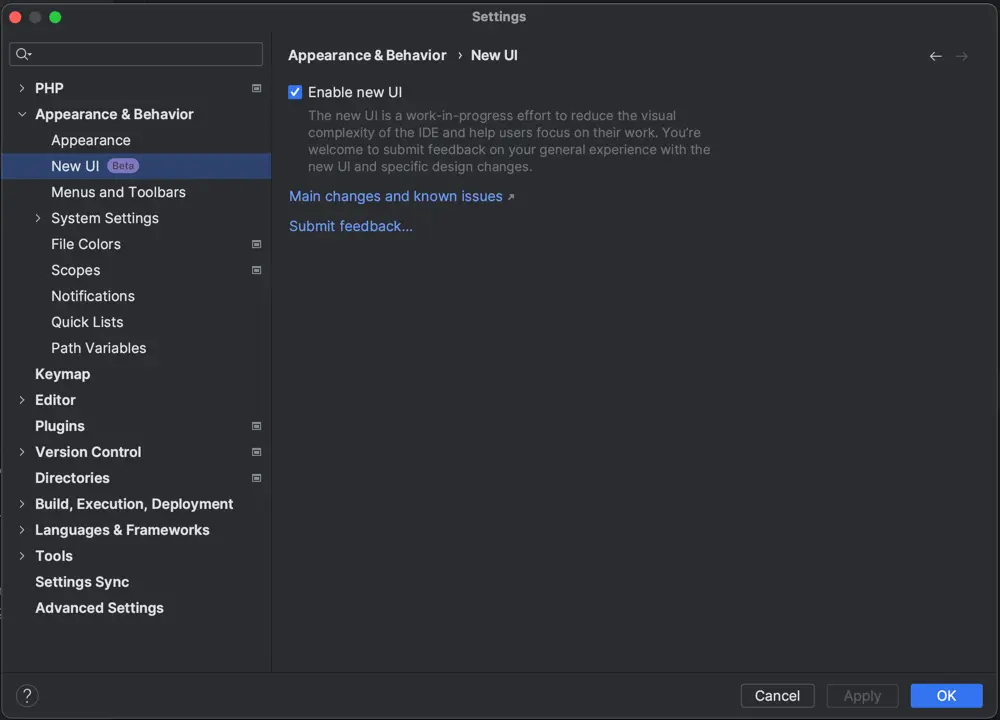
Task: Click the icon beside Directories
Action: (256, 478)
